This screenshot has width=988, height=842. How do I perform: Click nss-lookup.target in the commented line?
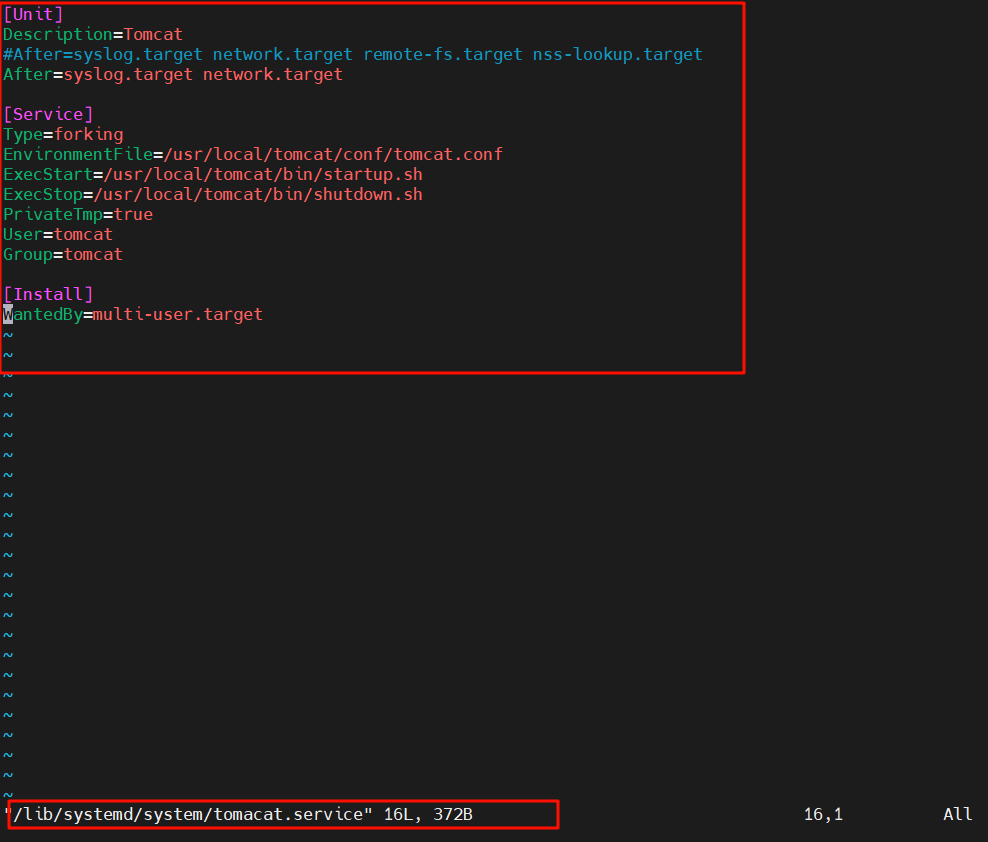[x=618, y=54]
